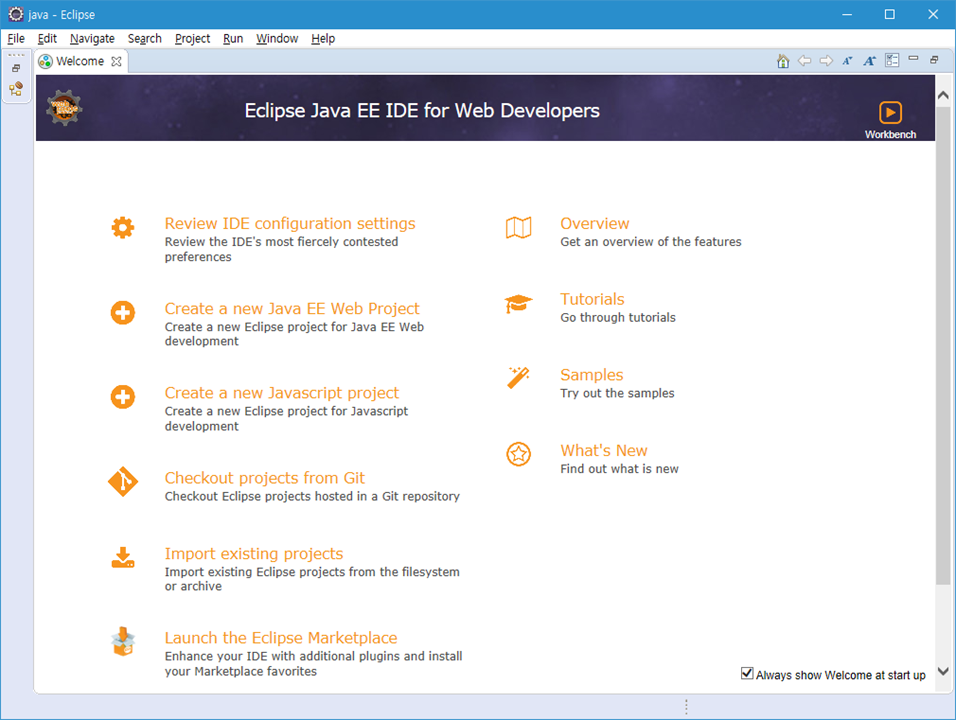Click plus icon beside Javascript project

point(123,397)
